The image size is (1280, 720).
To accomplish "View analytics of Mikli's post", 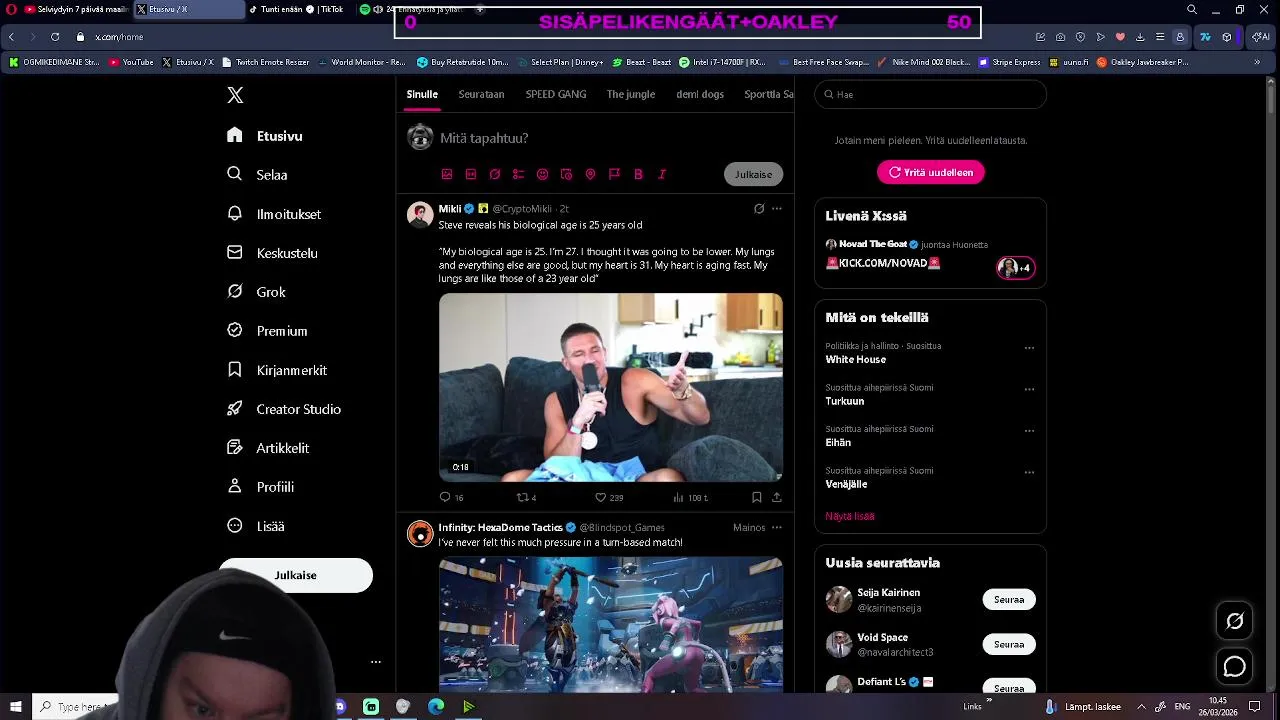I will click(x=691, y=497).
